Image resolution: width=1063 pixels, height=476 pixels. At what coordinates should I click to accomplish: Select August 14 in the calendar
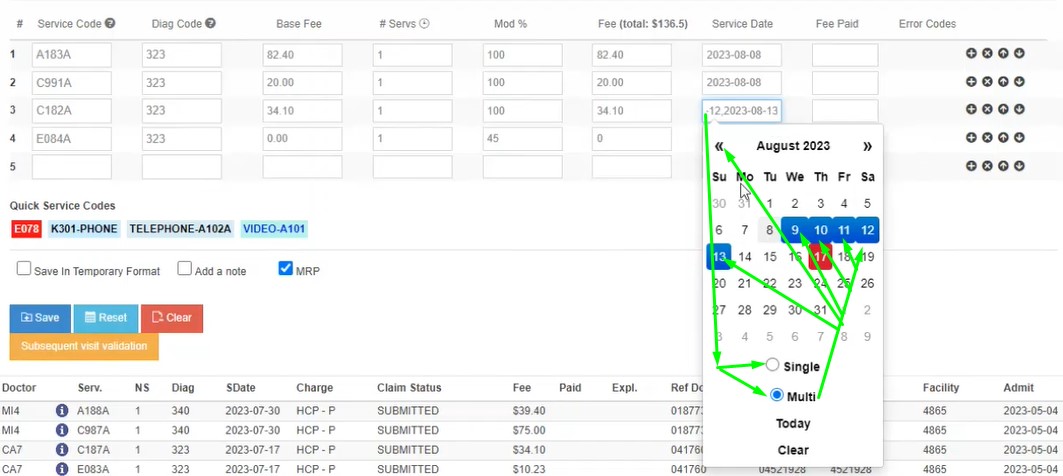point(744,257)
